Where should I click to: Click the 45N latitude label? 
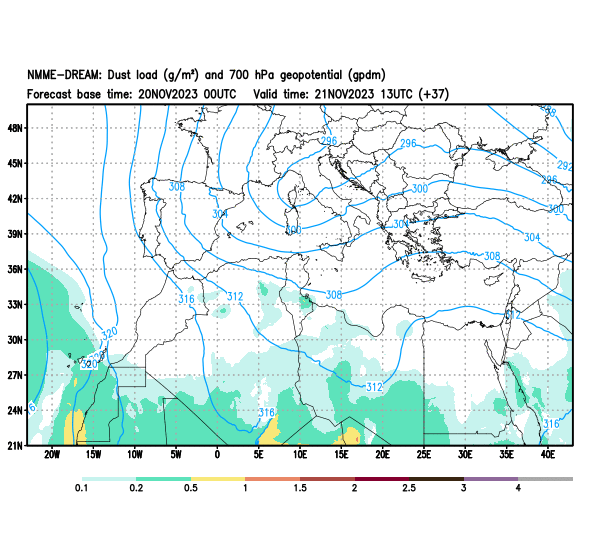click(x=16, y=163)
